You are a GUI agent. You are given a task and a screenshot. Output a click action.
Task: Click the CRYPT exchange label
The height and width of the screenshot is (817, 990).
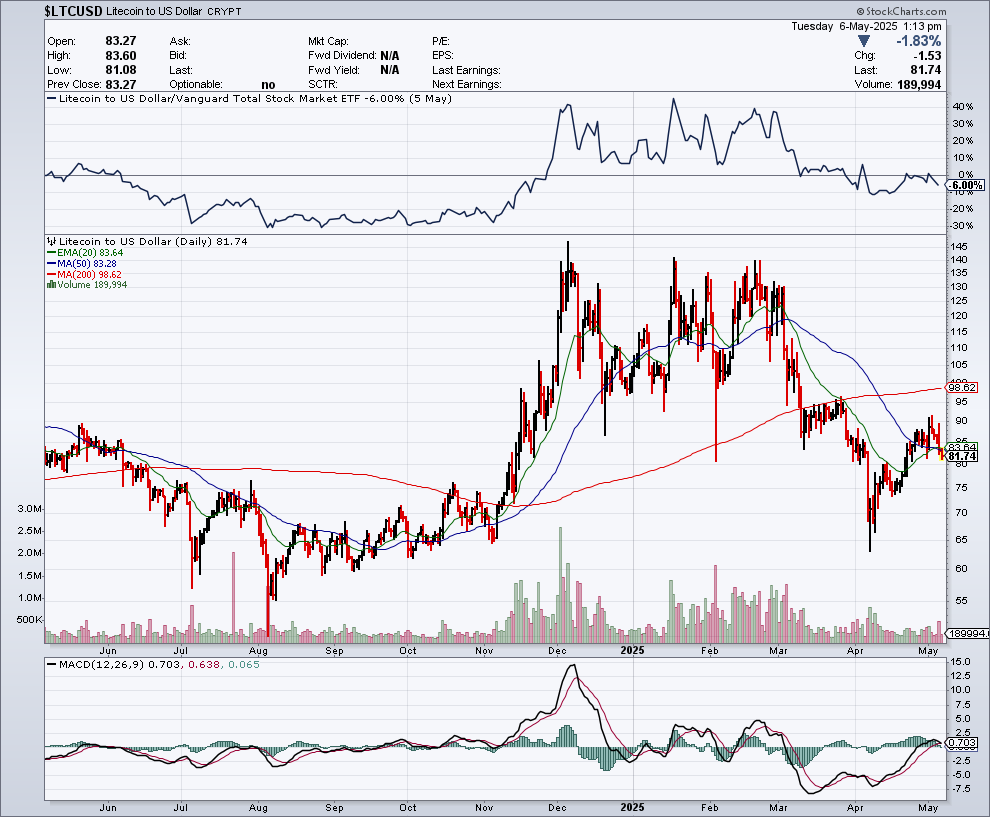point(224,11)
